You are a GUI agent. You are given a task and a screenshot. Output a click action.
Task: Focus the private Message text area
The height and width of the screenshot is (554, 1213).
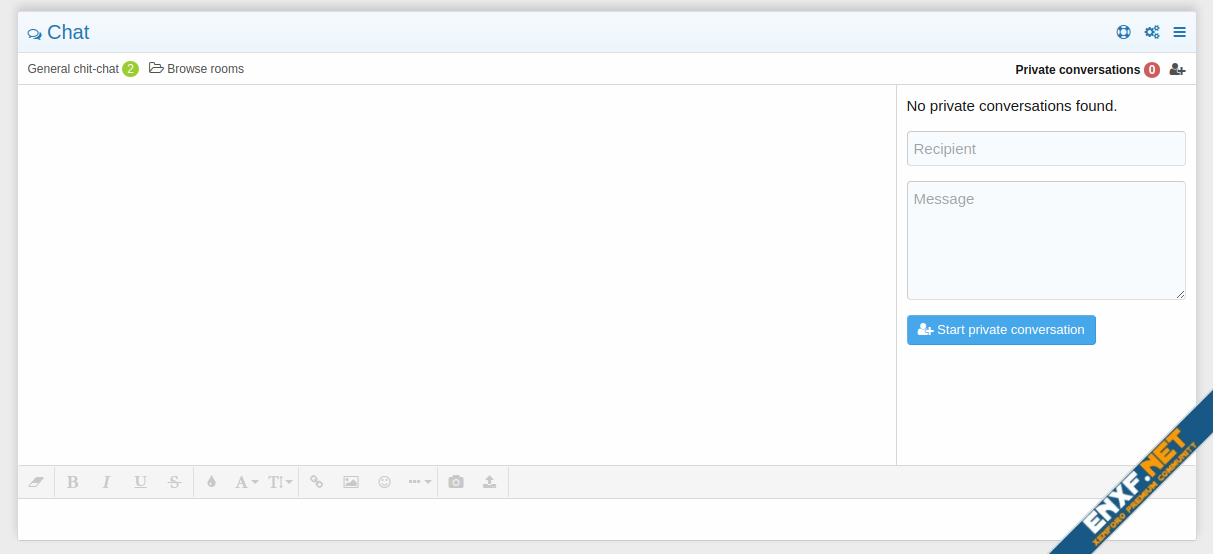pyautogui.click(x=1046, y=240)
